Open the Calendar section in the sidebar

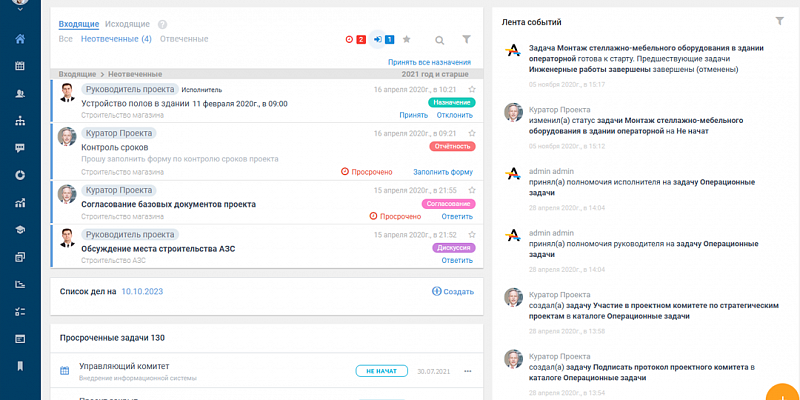point(20,66)
